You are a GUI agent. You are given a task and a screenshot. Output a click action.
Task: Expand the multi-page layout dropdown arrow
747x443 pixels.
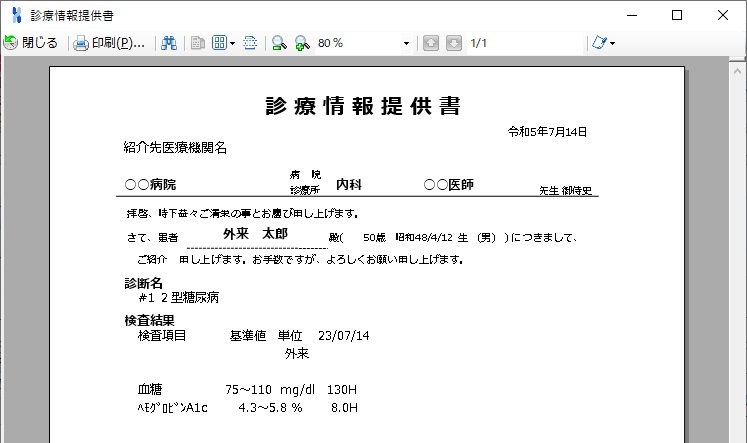pyautogui.click(x=232, y=43)
